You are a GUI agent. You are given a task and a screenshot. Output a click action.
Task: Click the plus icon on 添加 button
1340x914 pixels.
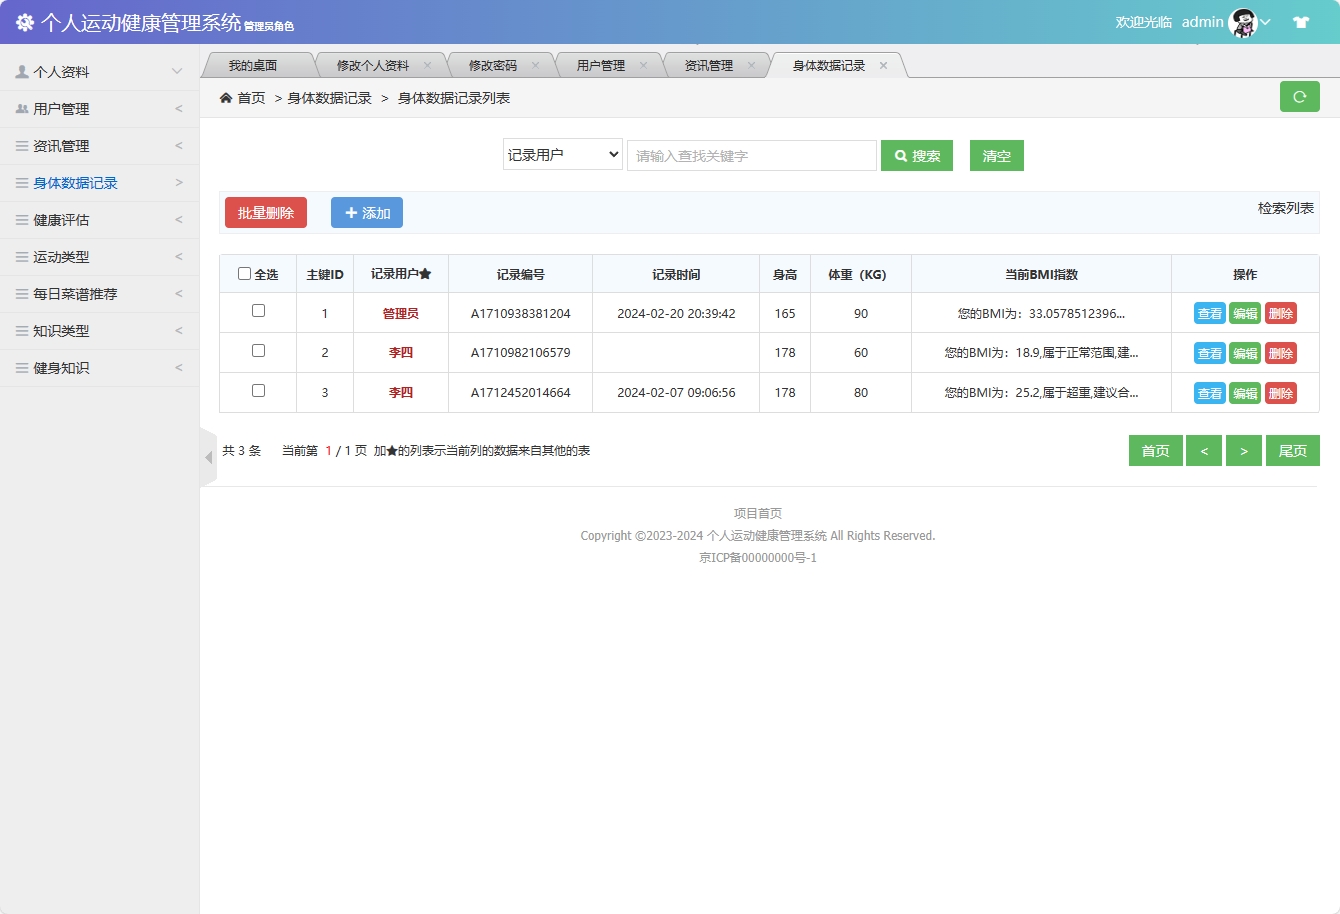(351, 212)
